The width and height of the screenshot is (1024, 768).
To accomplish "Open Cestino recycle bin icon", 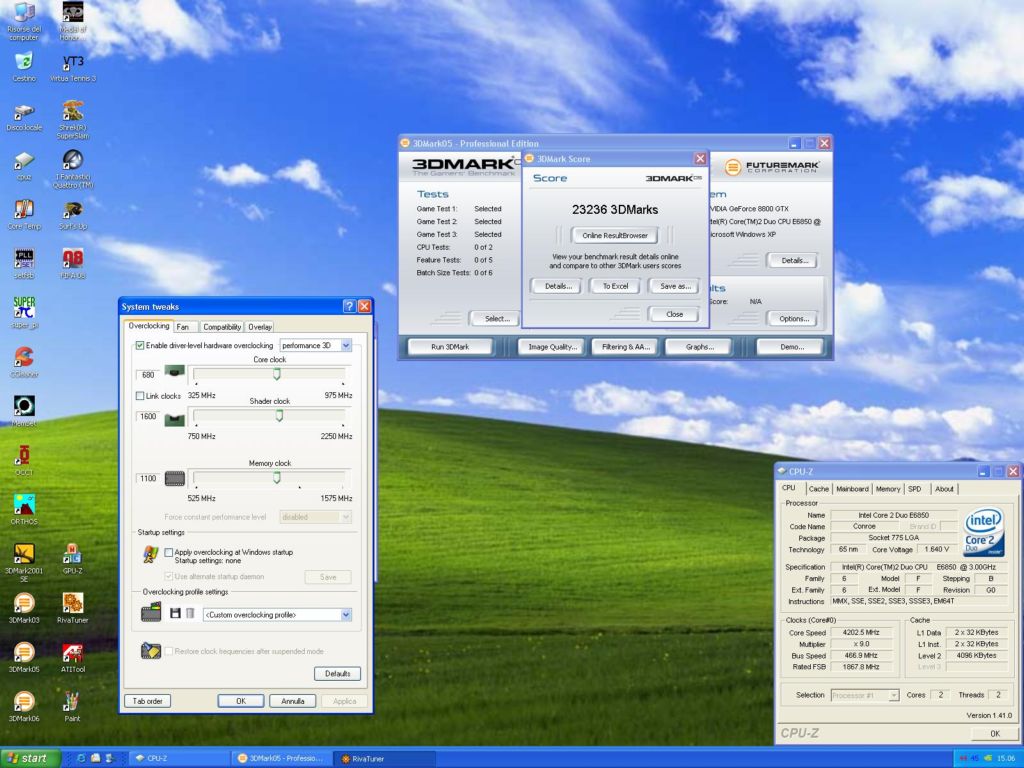I will [24, 66].
